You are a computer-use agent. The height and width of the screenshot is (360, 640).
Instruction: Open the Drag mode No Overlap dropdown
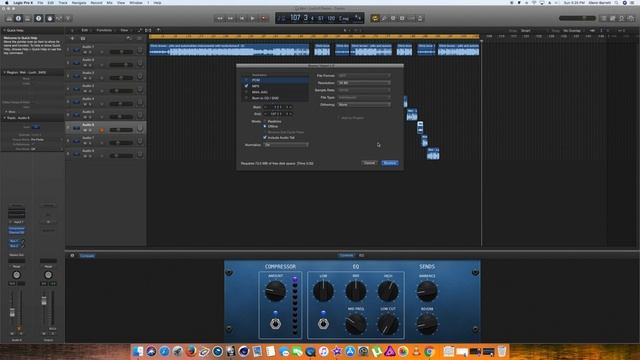(573, 31)
